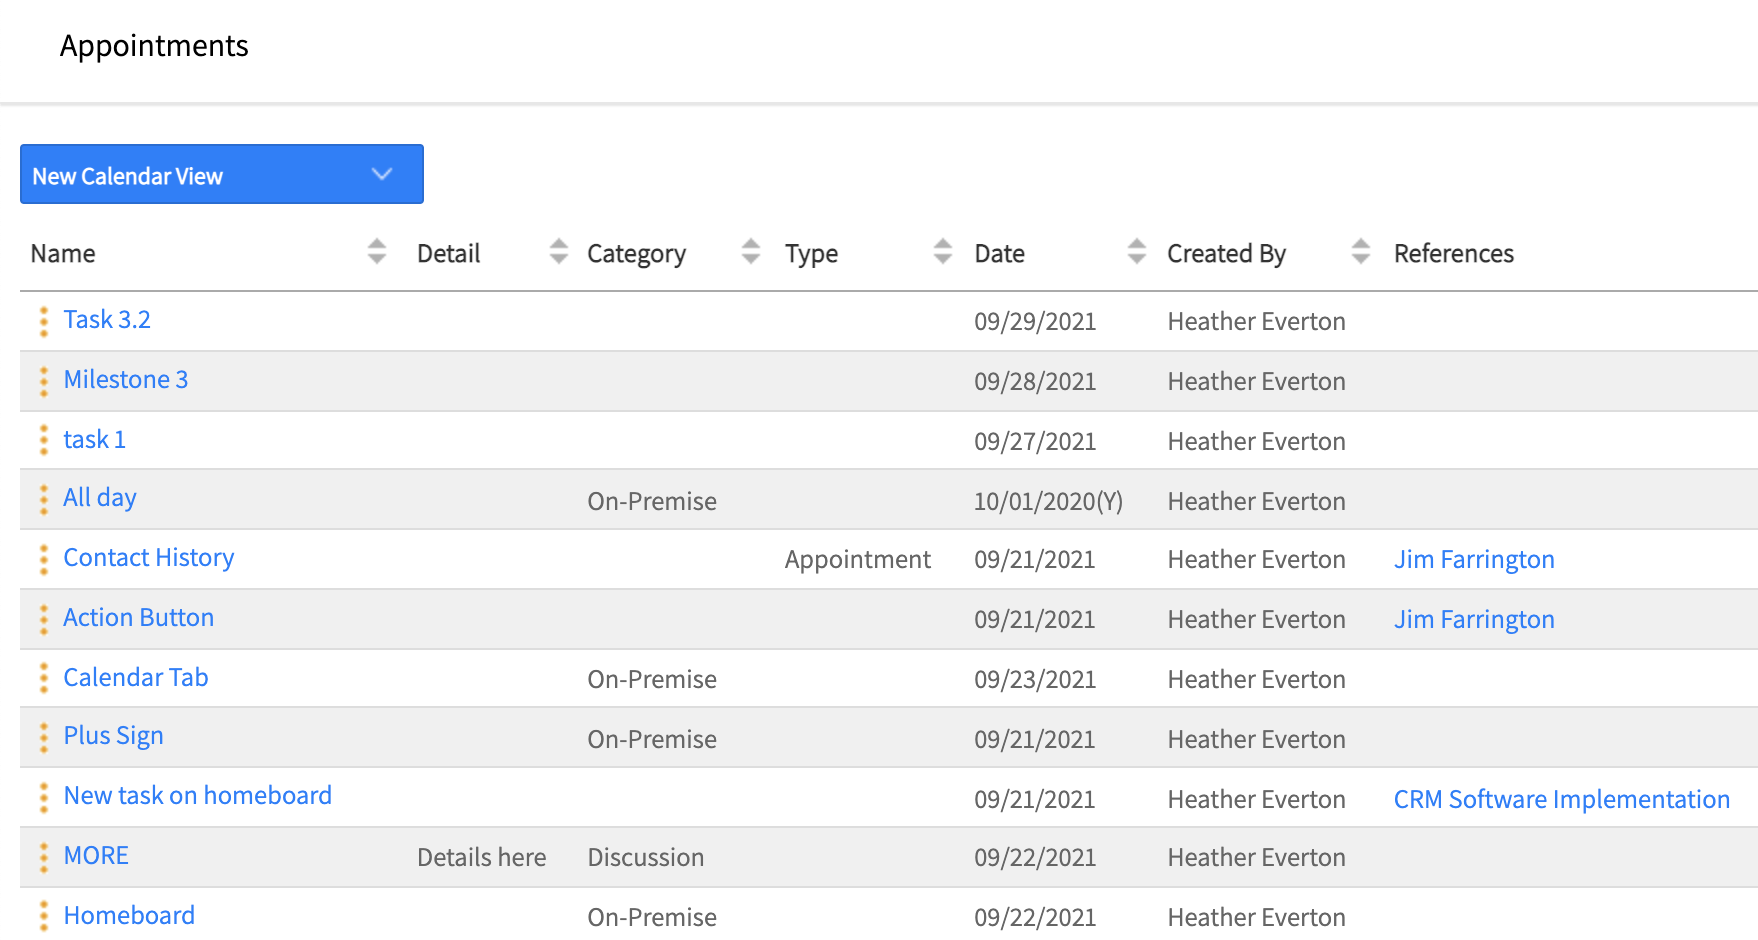Open the Action Button appointment
1758x940 pixels.
coord(139,618)
